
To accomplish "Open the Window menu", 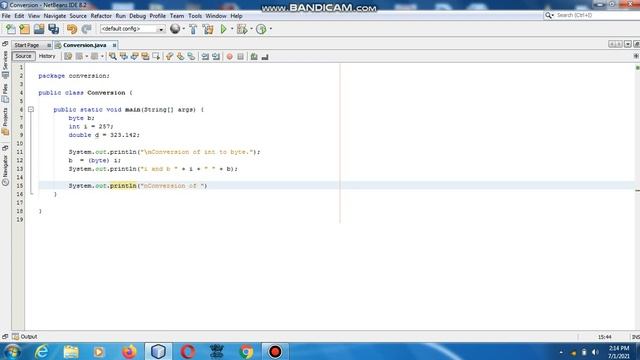I will [x=216, y=16].
